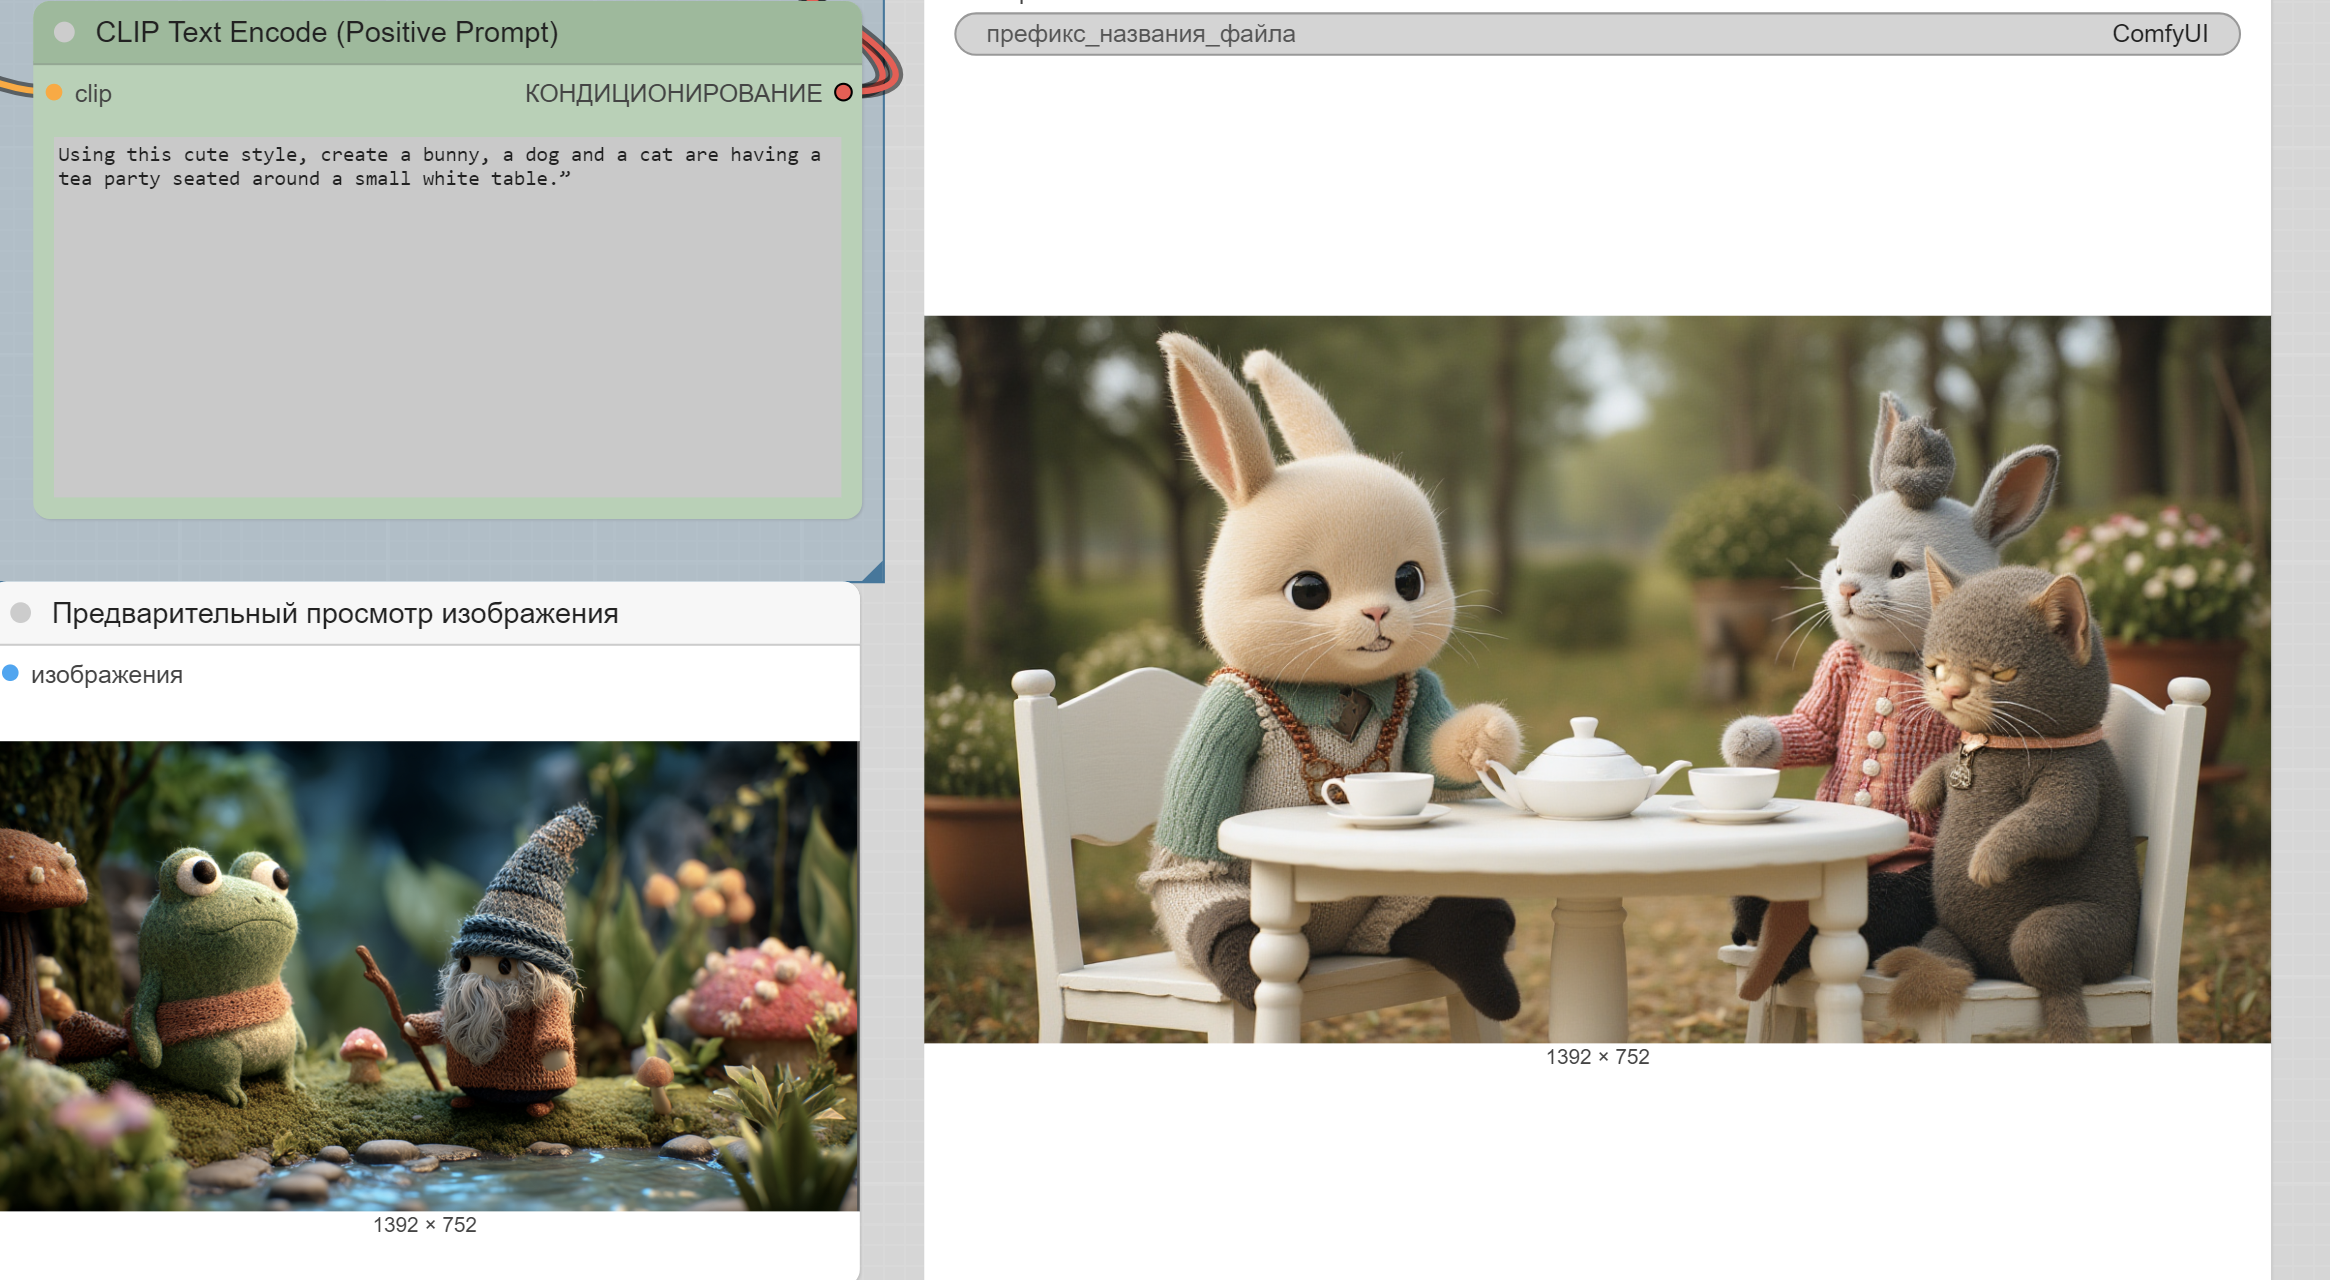Click the префикс_названия_файла field
2330x1280 pixels.
(1140, 34)
